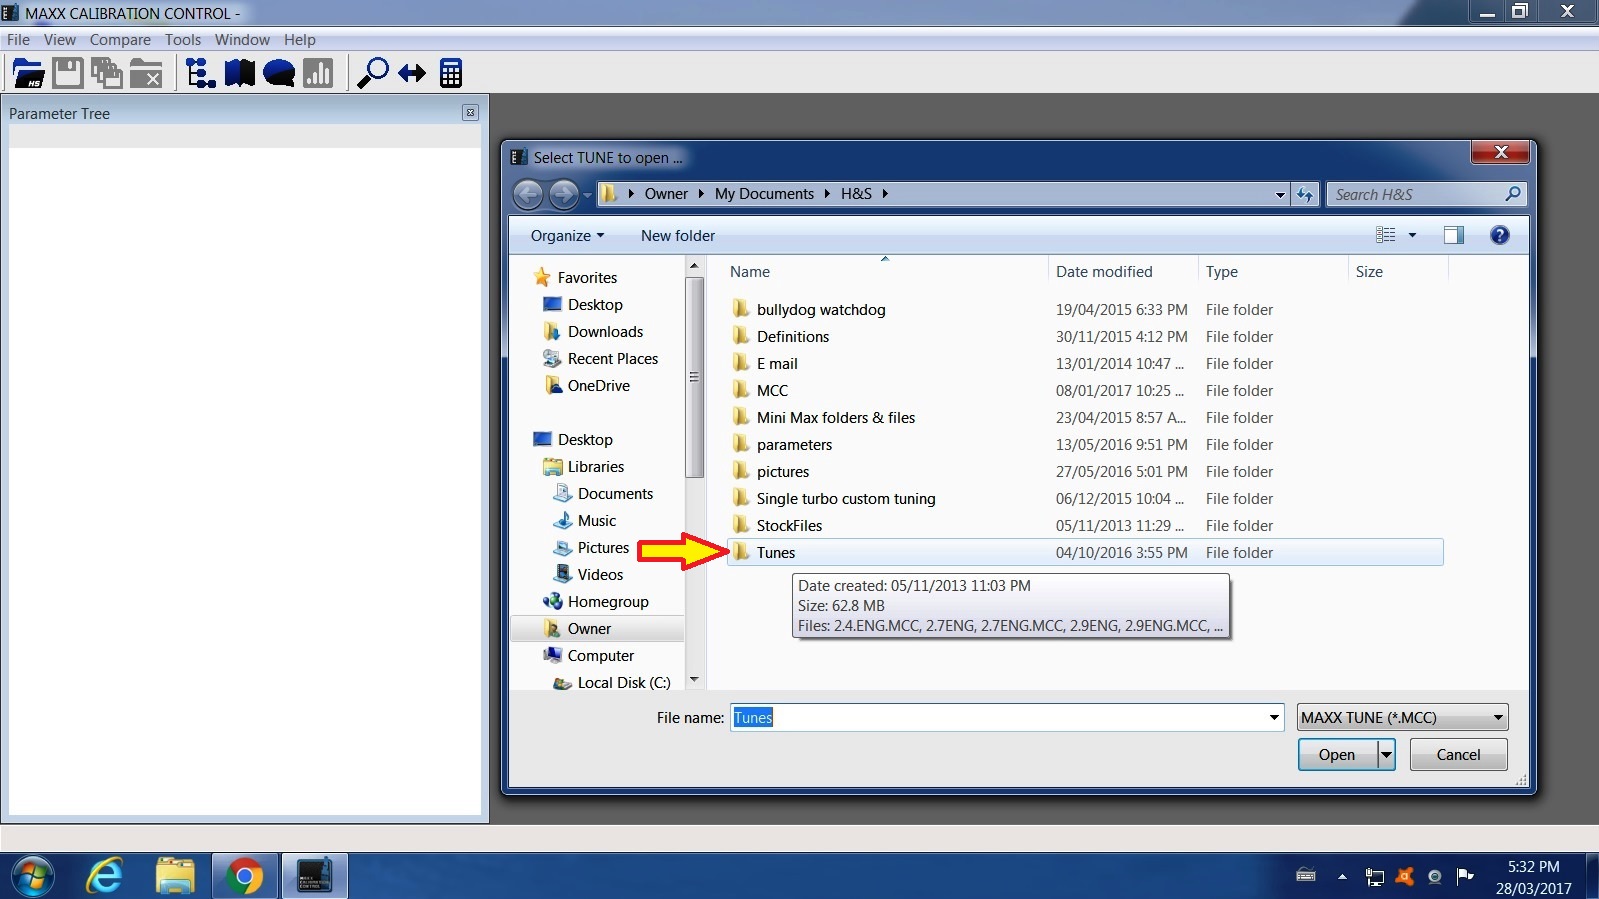Select Recent Places in navigation pane
The image size is (1599, 899).
(x=601, y=359)
